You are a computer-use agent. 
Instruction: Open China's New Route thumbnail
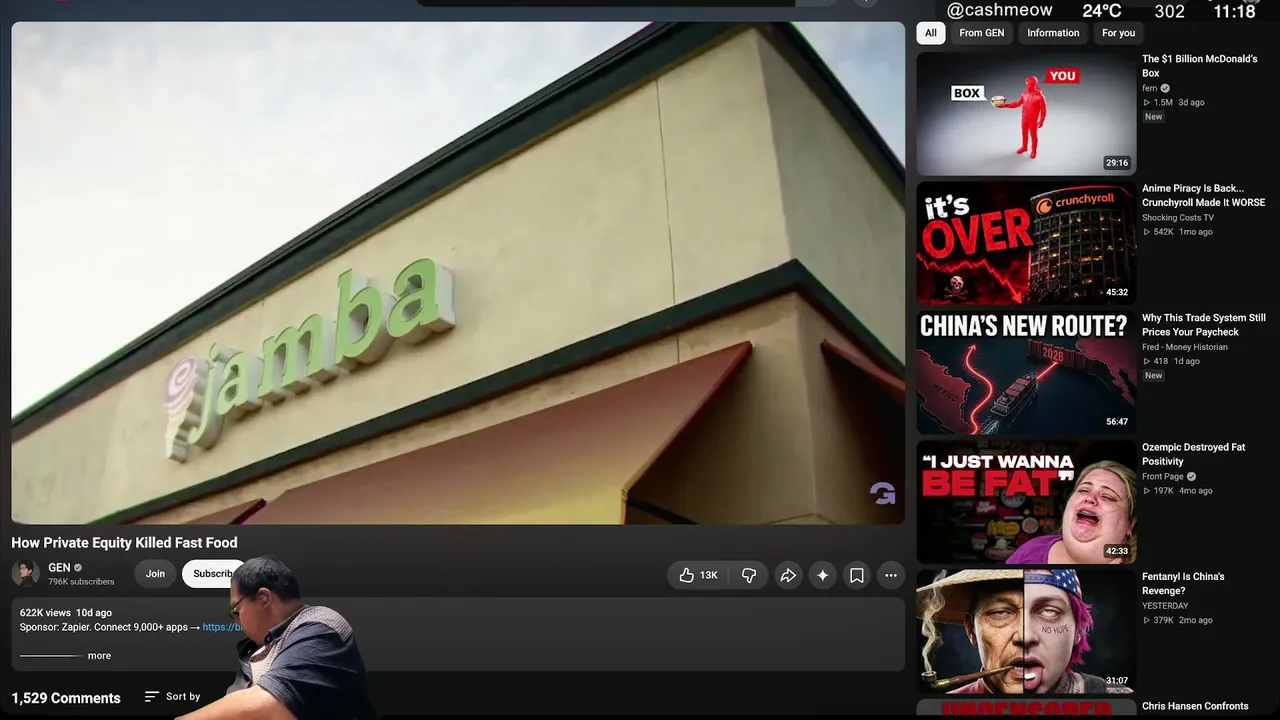pyautogui.click(x=1026, y=372)
